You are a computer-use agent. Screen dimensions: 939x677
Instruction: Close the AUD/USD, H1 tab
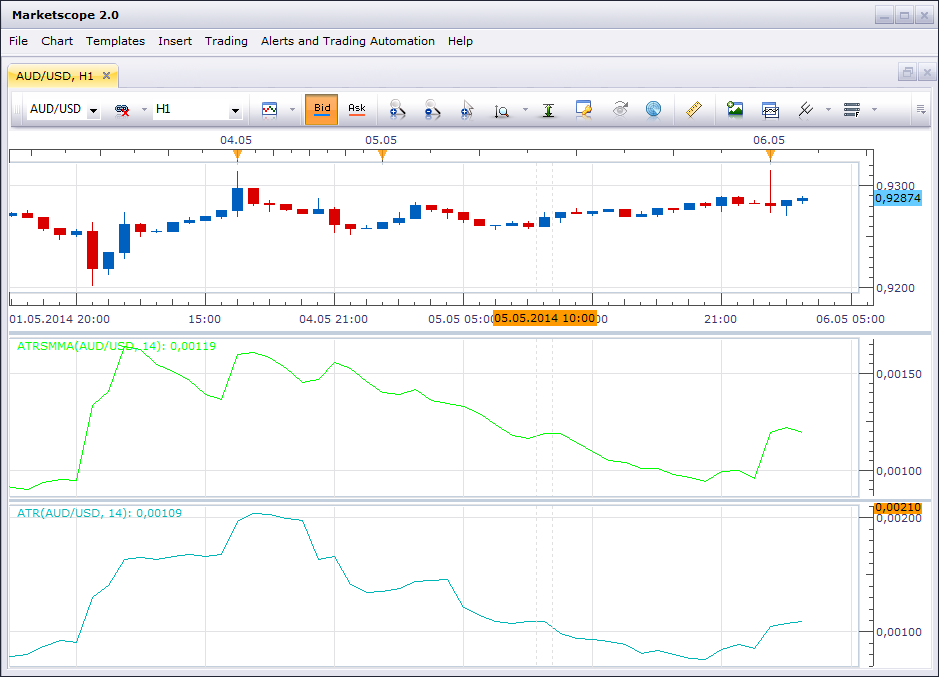(x=106, y=75)
